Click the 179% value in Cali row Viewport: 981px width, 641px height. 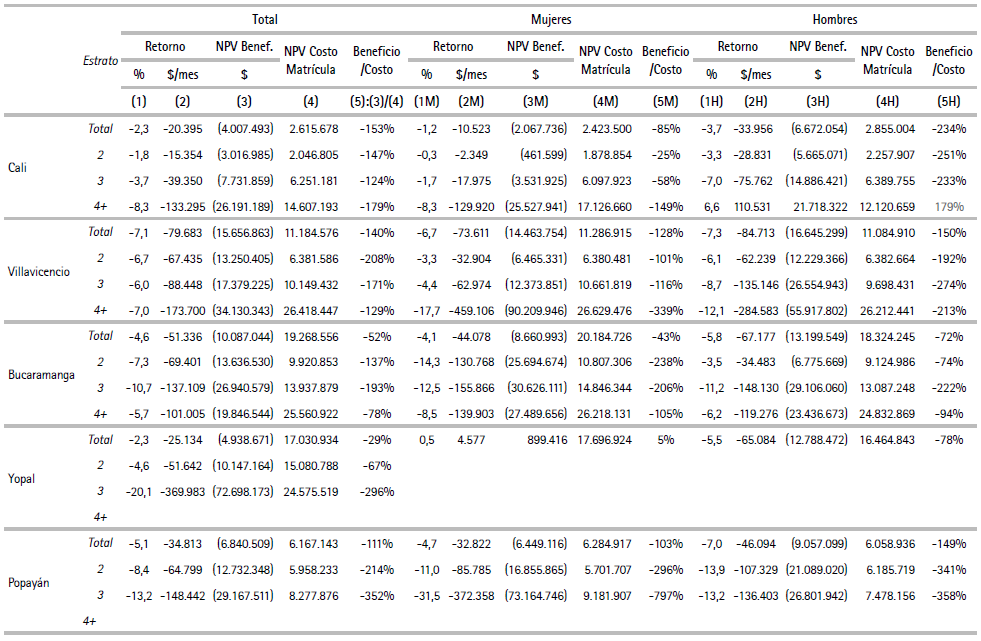point(950,206)
